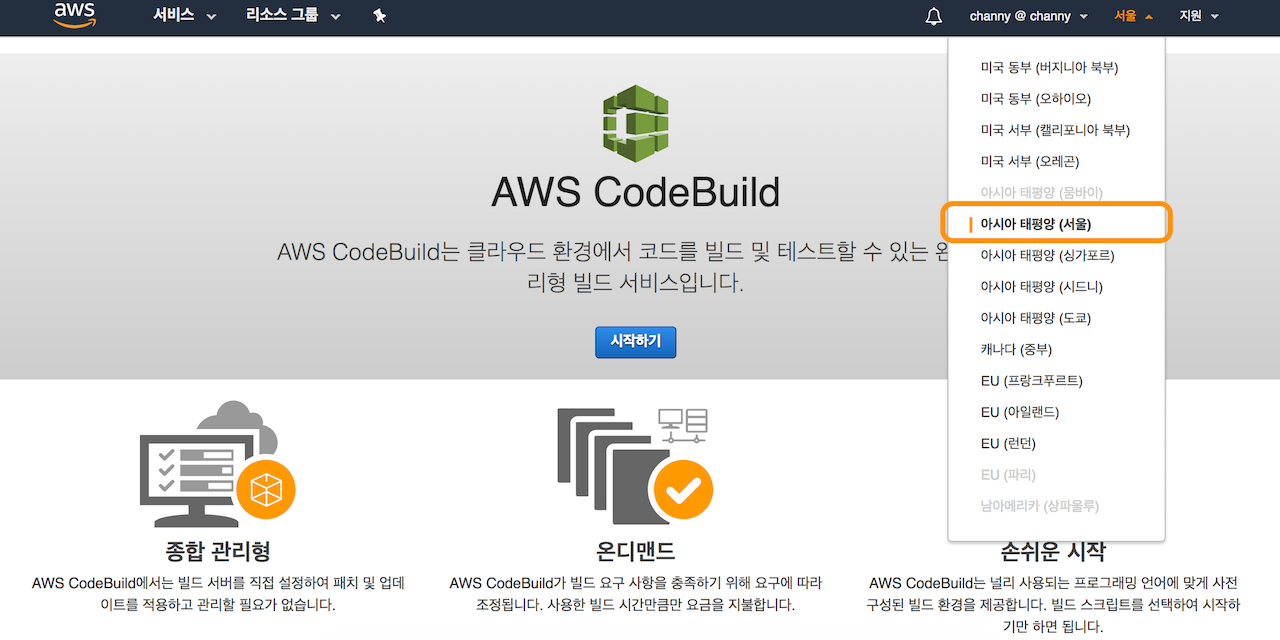Screen dimensions: 1280x640
Task: Select EU (런던) region
Action: (1008, 443)
